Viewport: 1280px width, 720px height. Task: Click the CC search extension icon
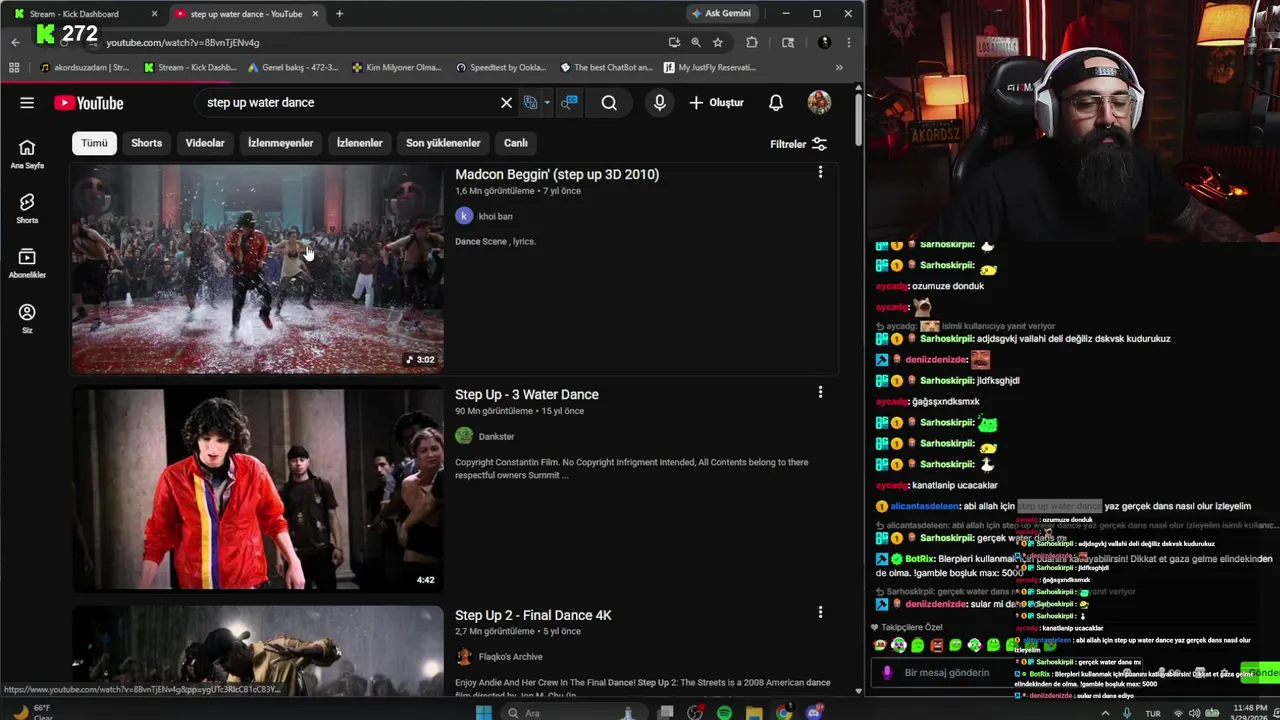click(569, 103)
